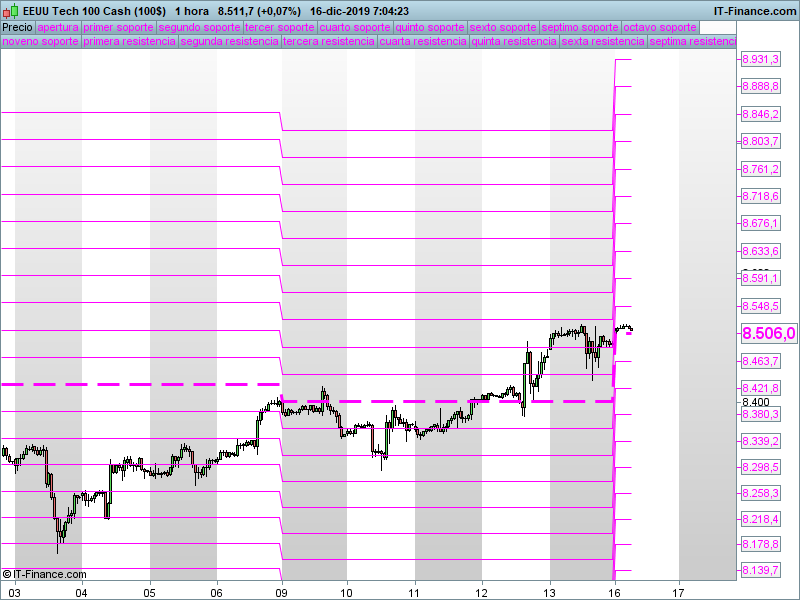Click date 09 on time axis
The image size is (800, 600).
click(x=282, y=593)
